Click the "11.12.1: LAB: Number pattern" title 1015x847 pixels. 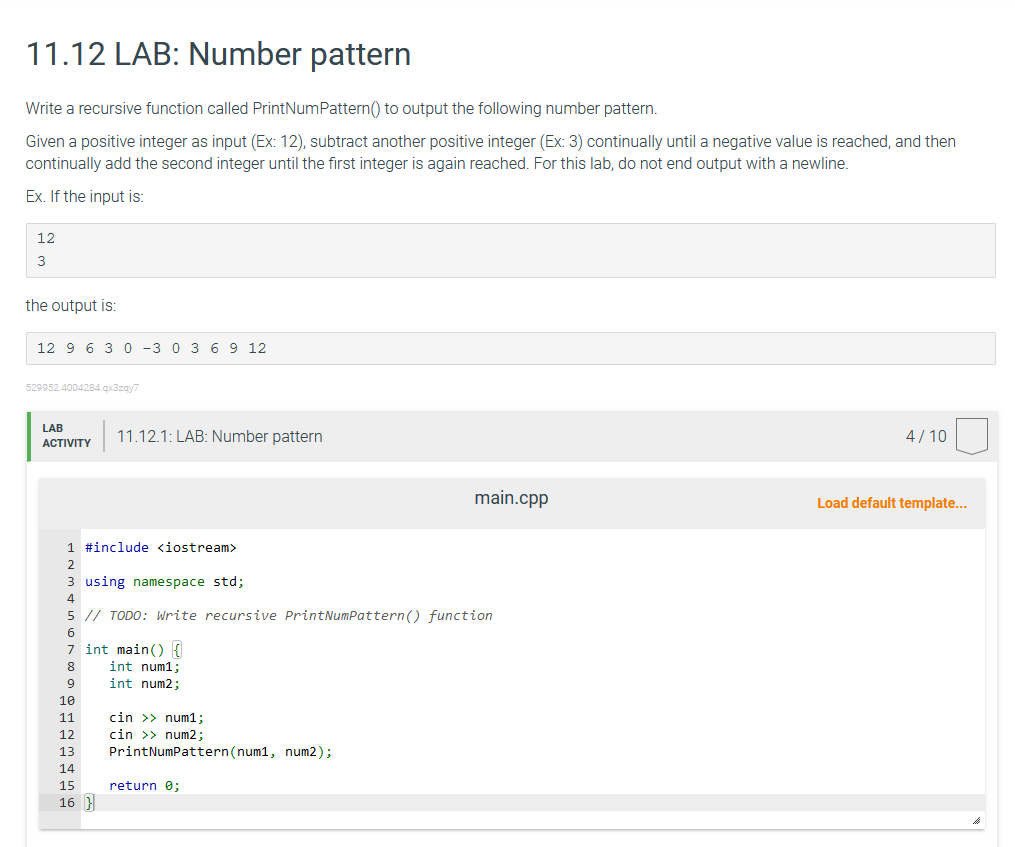coord(220,436)
